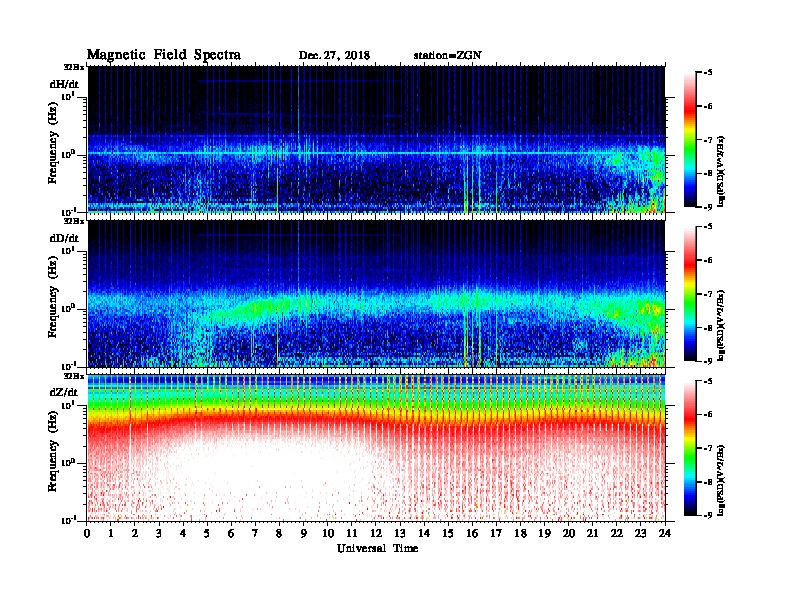This screenshot has width=792, height=612.
Task: Click the Universal Time tick label "12"
Action: pyautogui.click(x=376, y=533)
